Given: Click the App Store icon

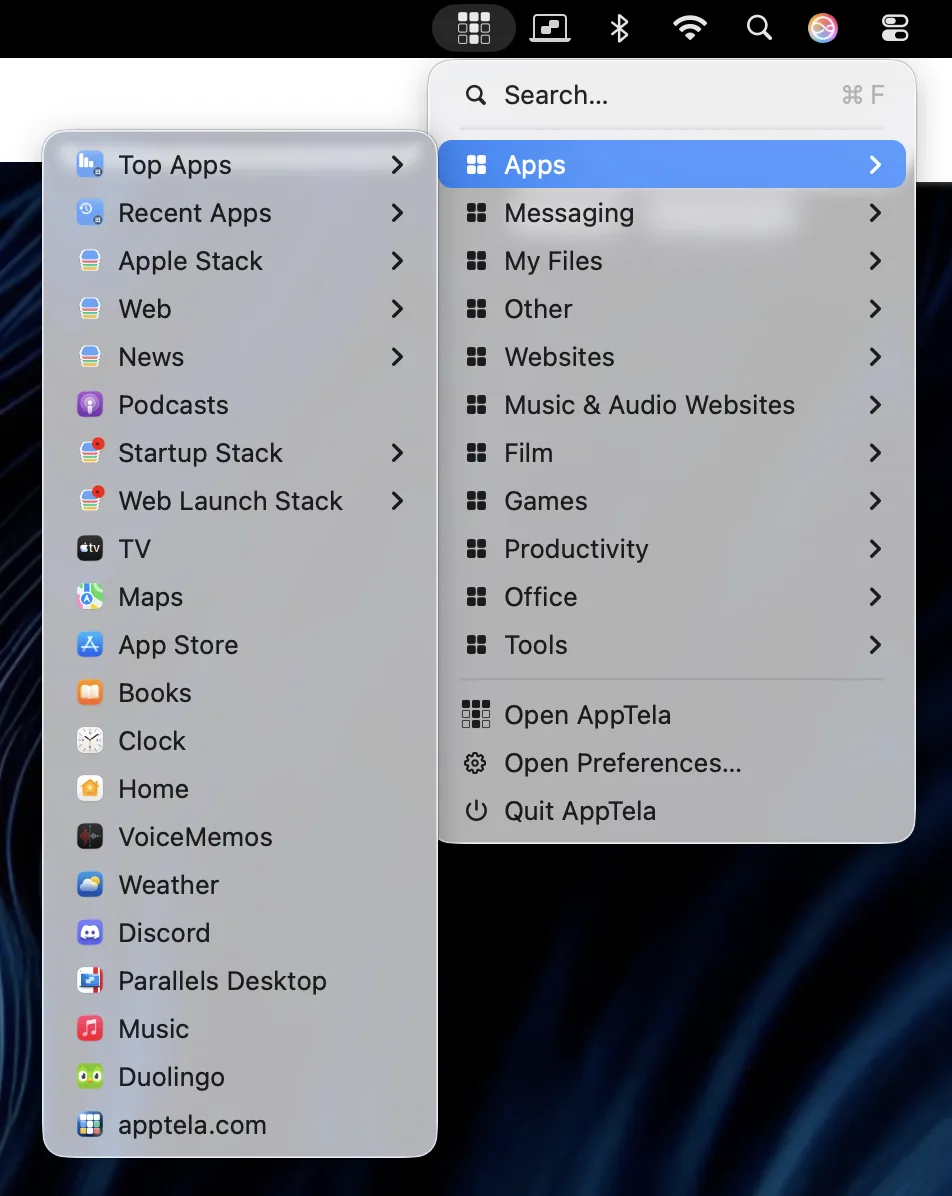Looking at the screenshot, I should click(90, 645).
